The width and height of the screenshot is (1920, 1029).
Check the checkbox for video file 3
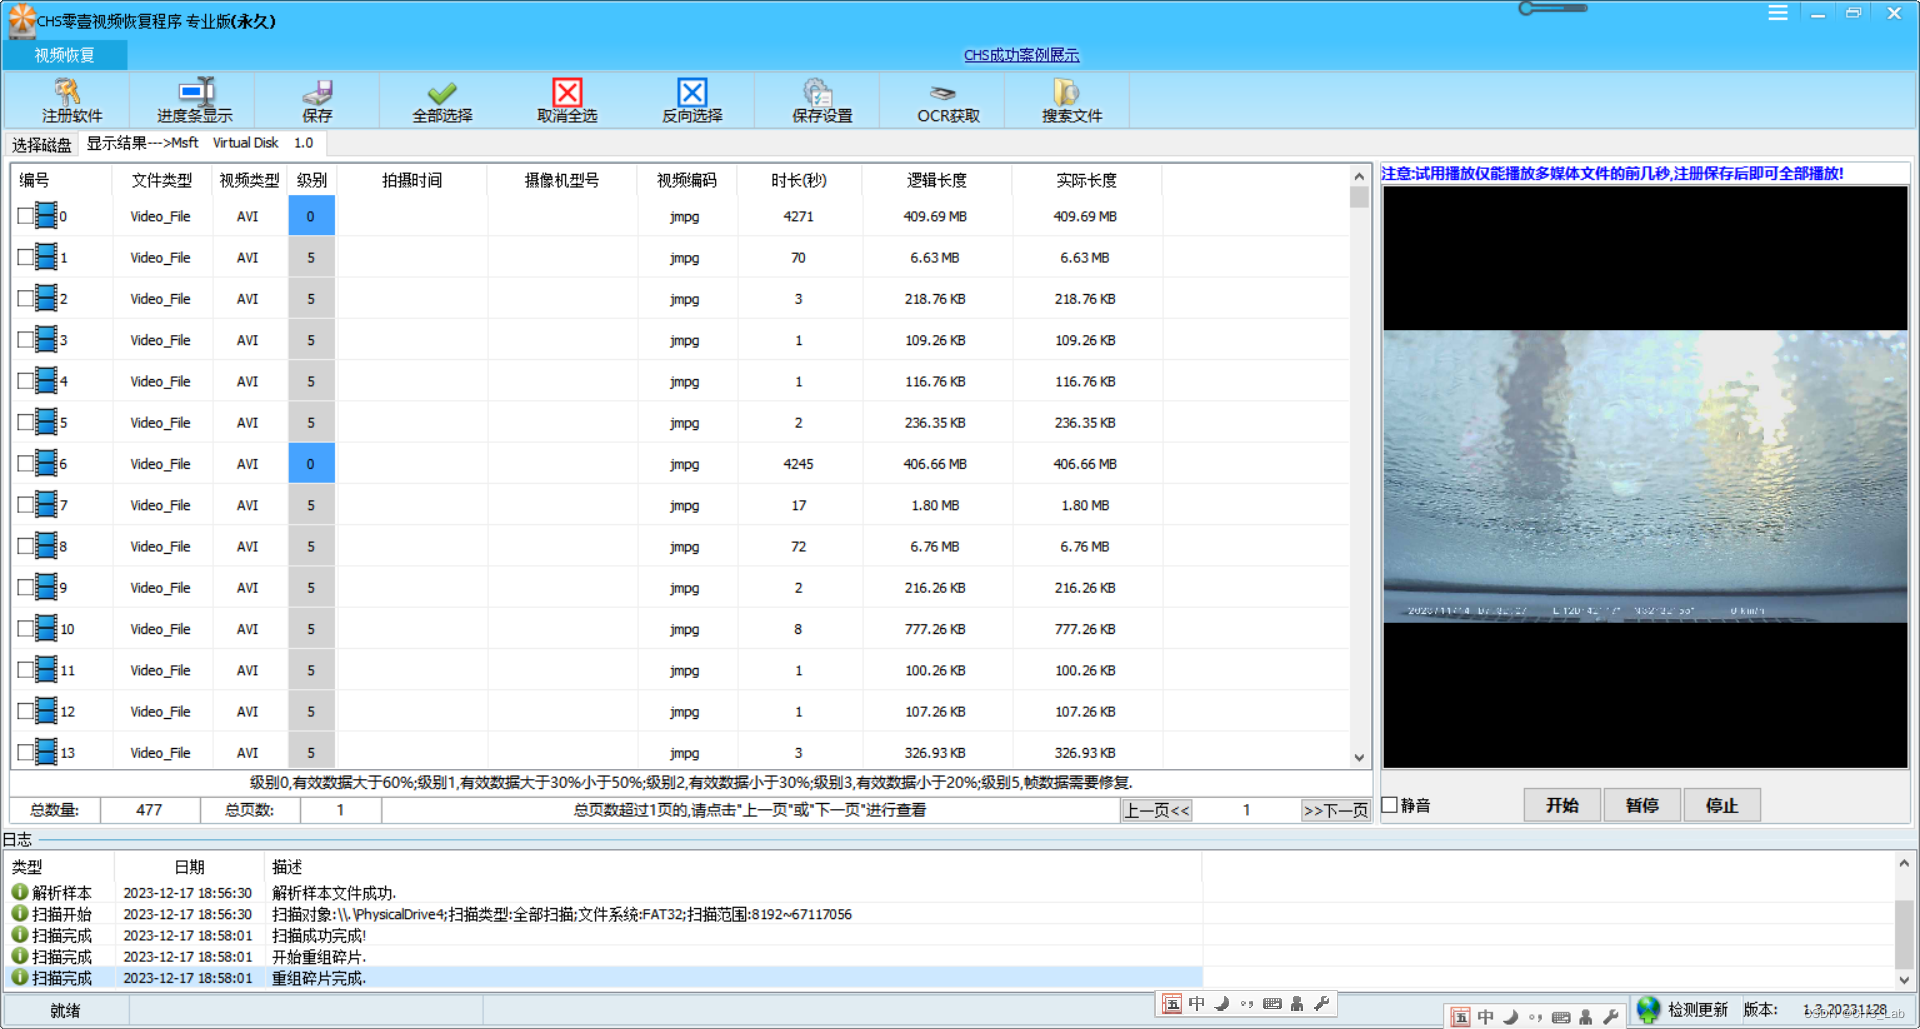(25, 340)
